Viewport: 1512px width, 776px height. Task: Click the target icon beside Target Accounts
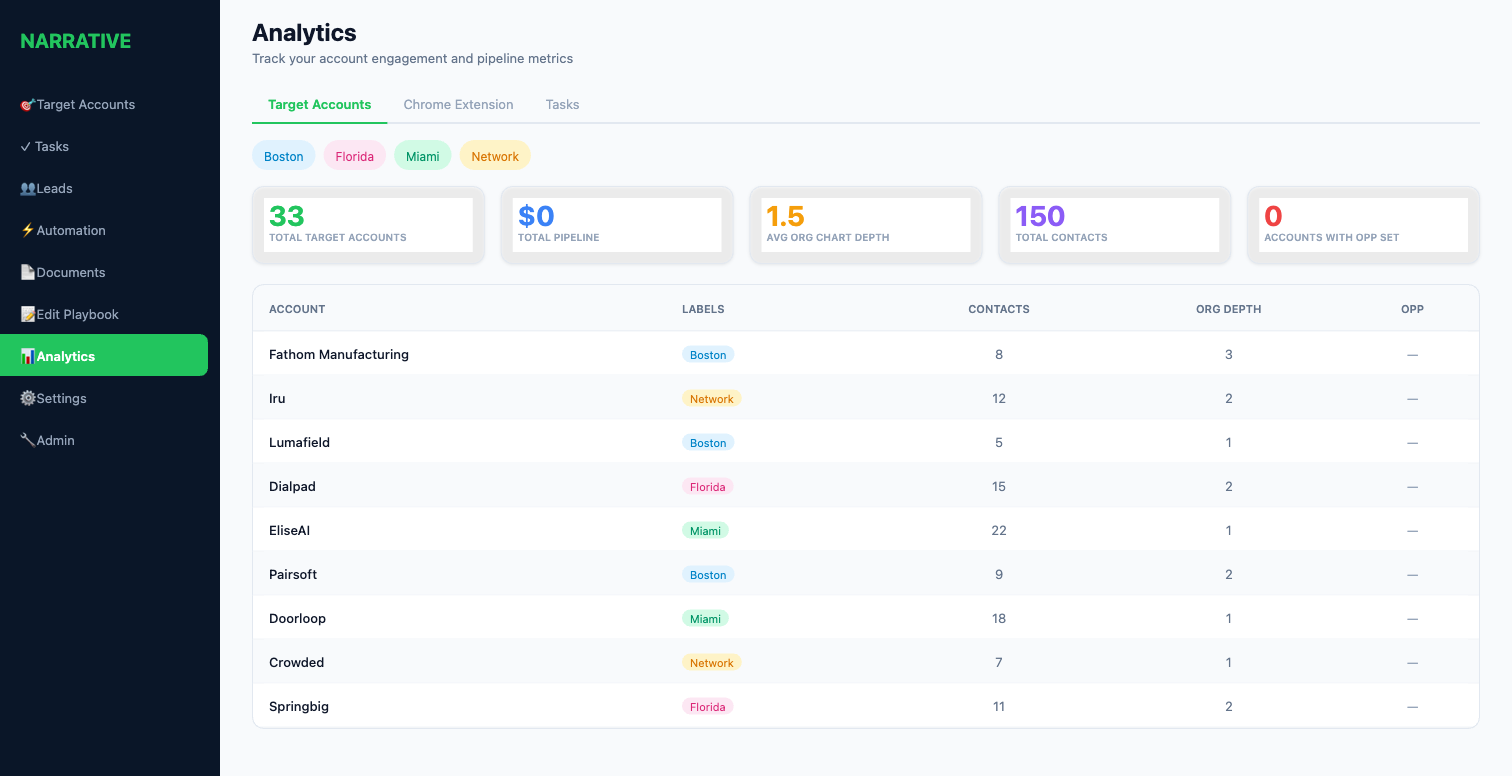[28, 105]
